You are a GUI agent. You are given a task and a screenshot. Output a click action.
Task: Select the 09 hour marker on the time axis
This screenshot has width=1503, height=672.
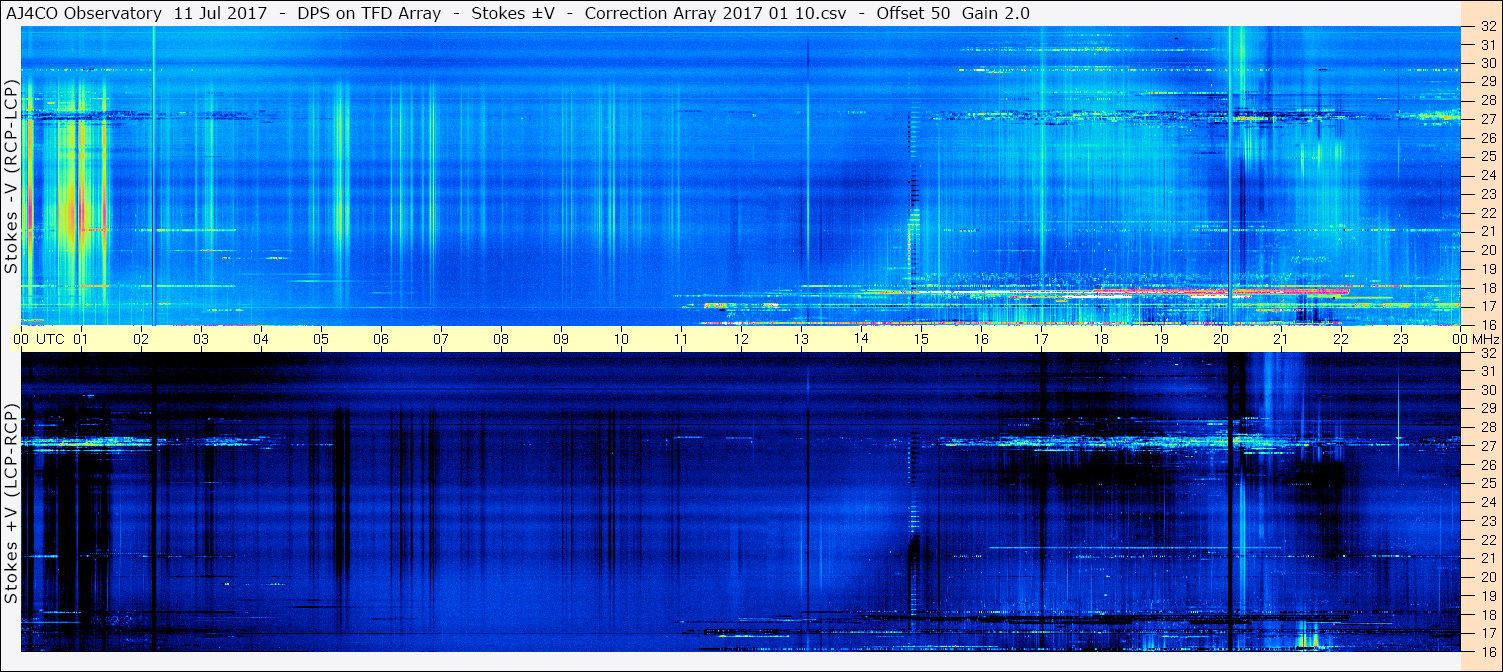tap(561, 339)
